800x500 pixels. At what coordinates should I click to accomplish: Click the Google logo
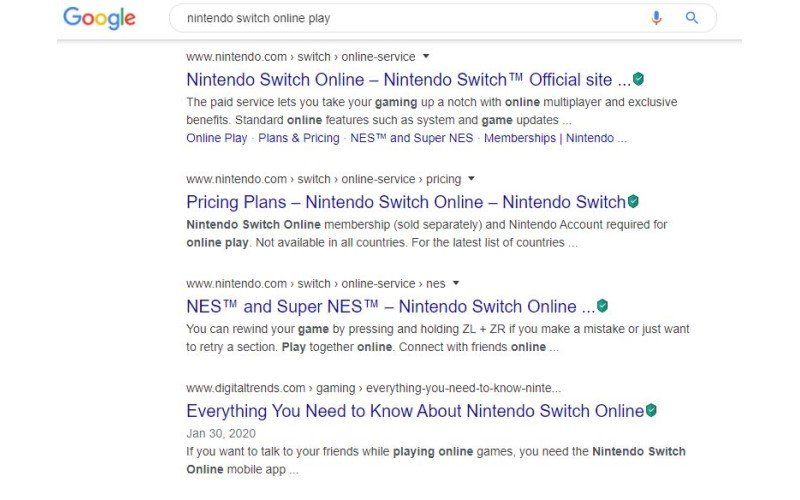(99, 18)
